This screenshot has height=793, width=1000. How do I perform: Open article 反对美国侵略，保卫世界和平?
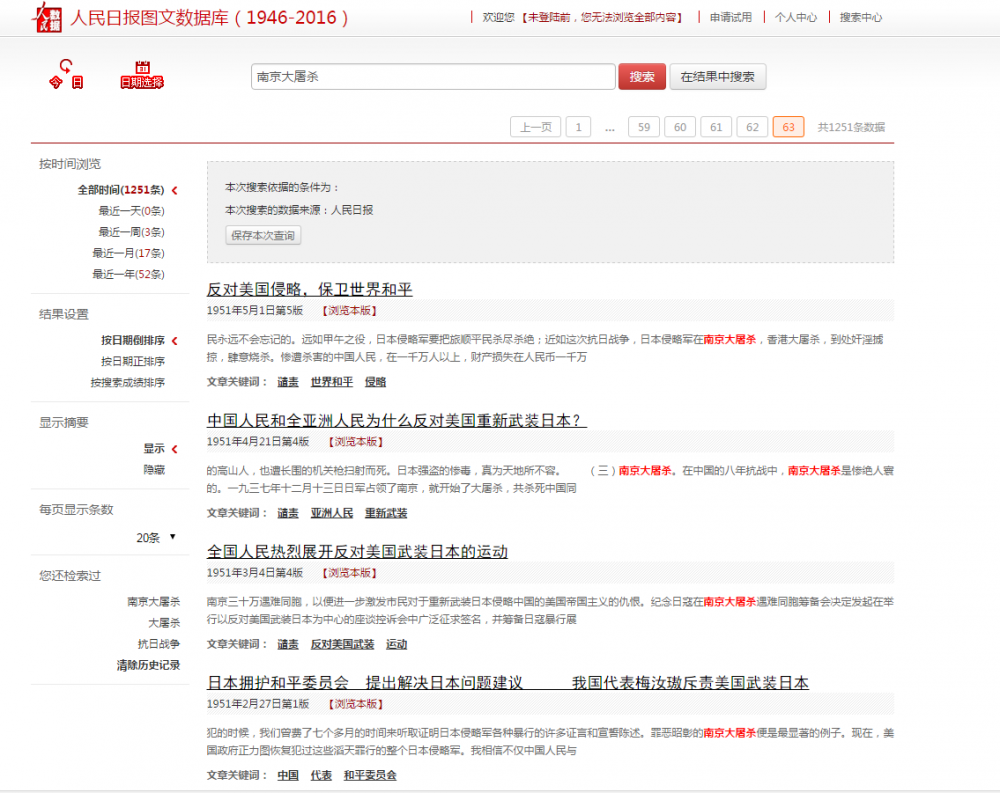pos(309,289)
